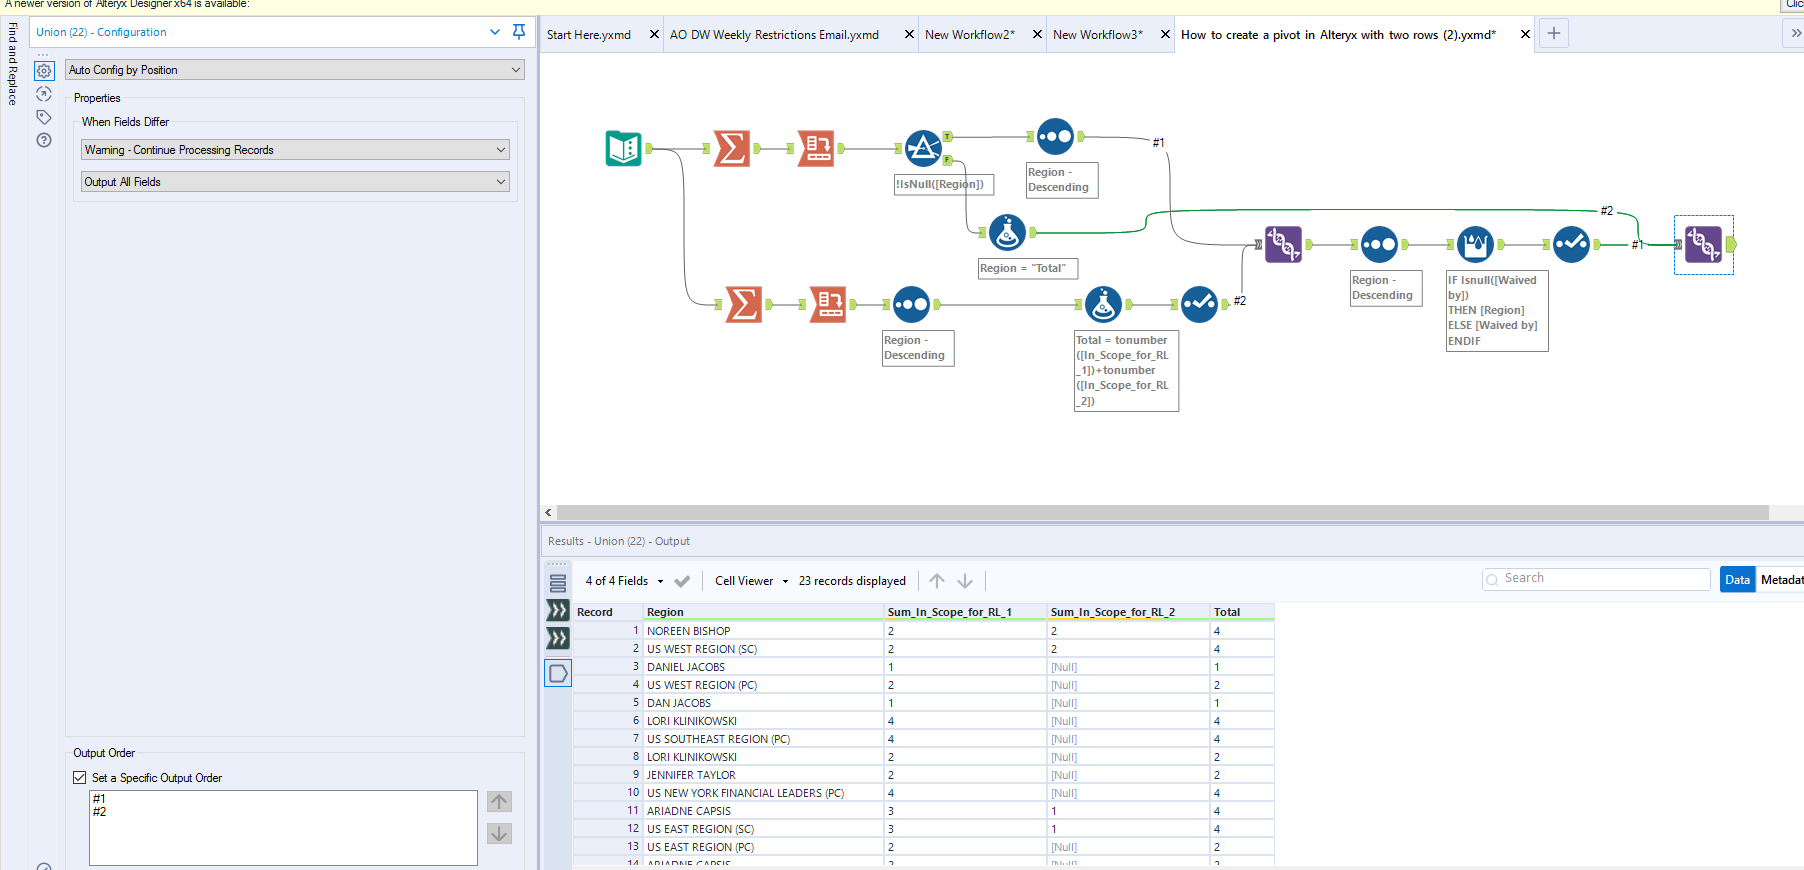Switch to the New Workflow2* tab
1804x870 pixels.
point(969,35)
